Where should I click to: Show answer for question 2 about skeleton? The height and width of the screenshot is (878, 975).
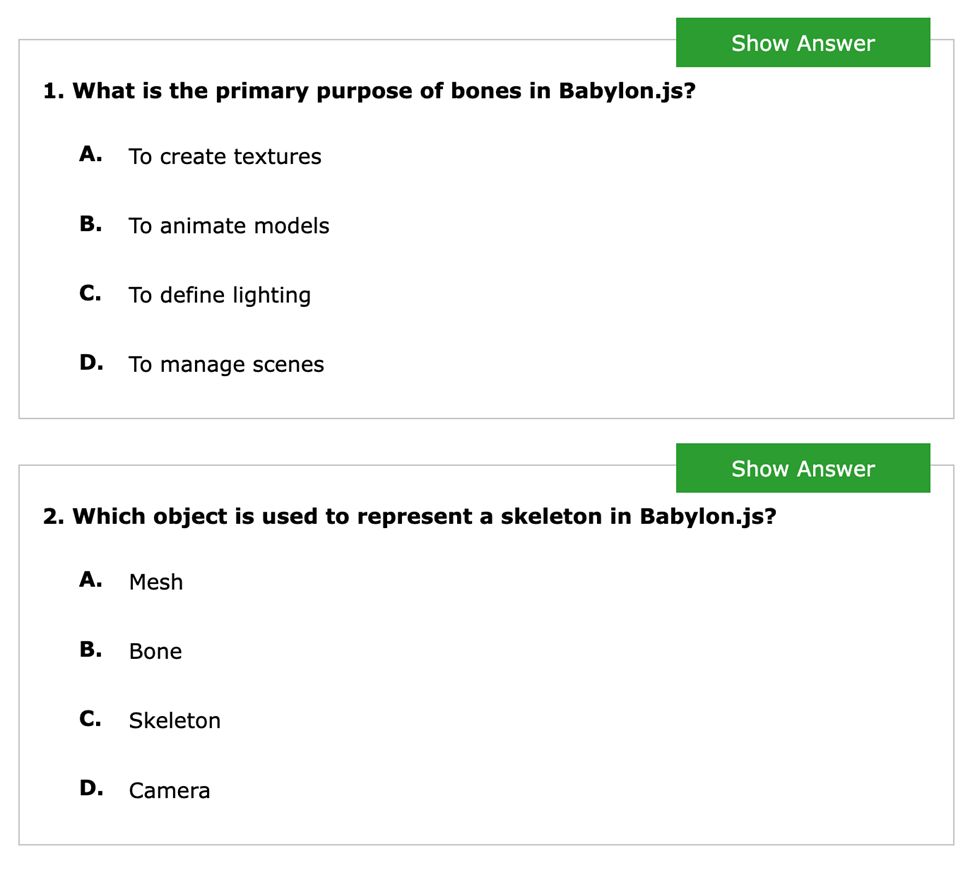803,468
